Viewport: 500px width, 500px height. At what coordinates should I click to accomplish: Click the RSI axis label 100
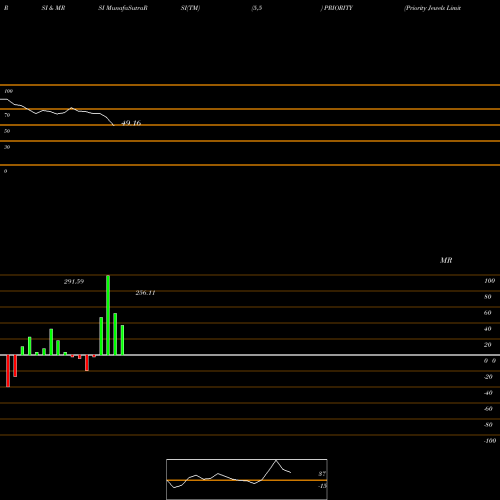click(x=9, y=91)
